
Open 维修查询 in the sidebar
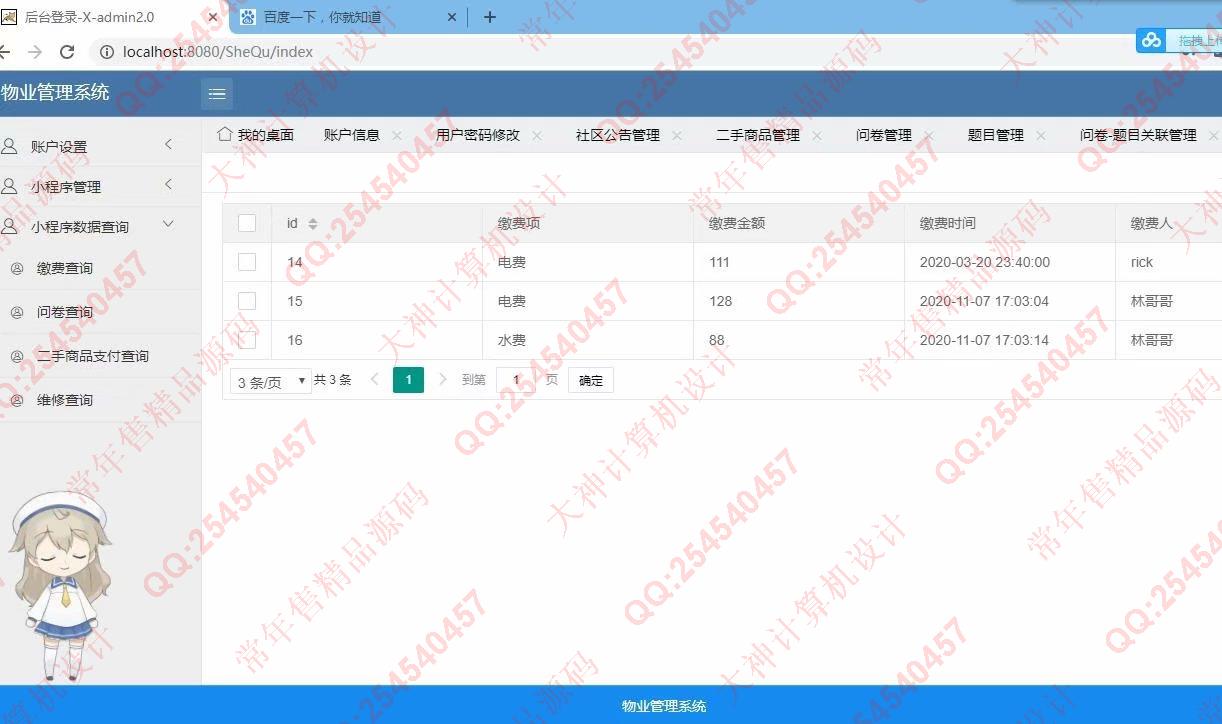pyautogui.click(x=65, y=400)
